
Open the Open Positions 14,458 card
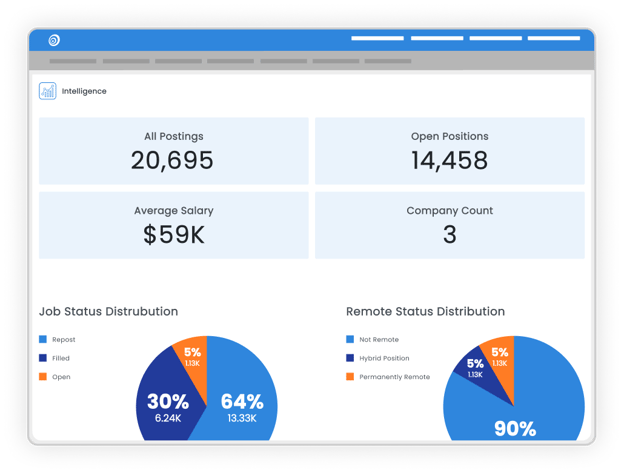pyautogui.click(x=450, y=151)
